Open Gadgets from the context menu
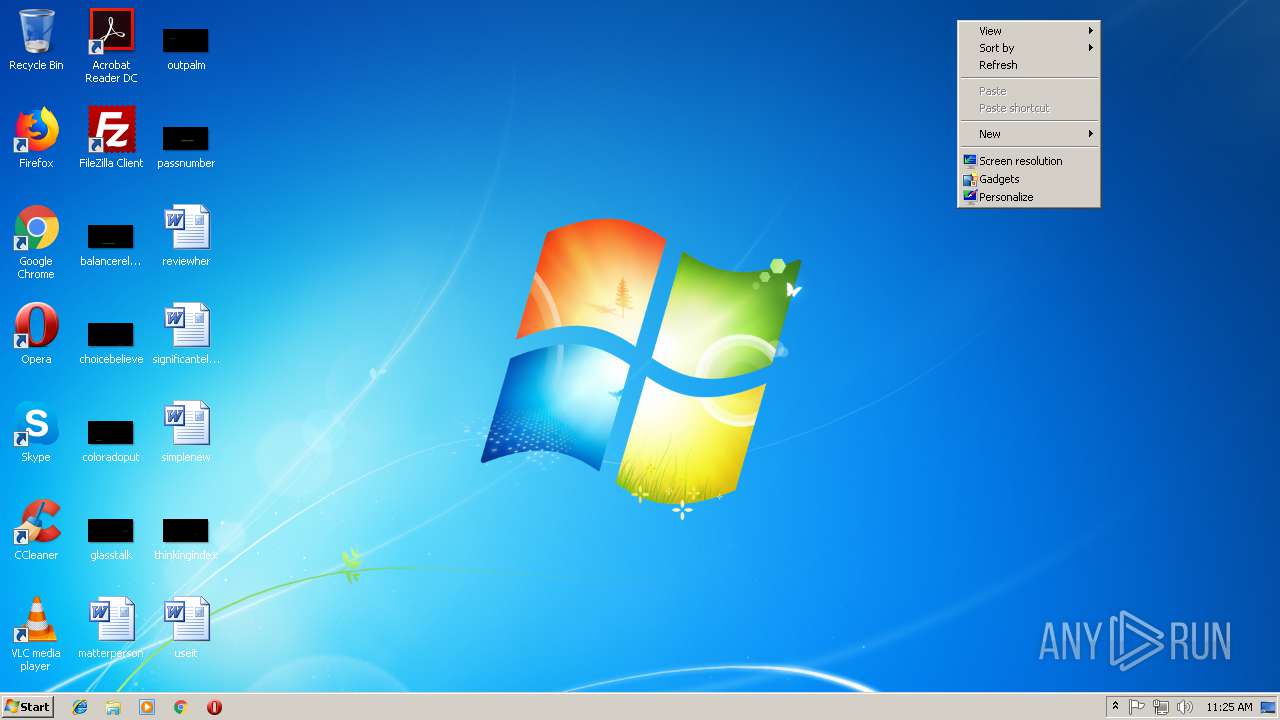1280x720 pixels. pos(1029,179)
